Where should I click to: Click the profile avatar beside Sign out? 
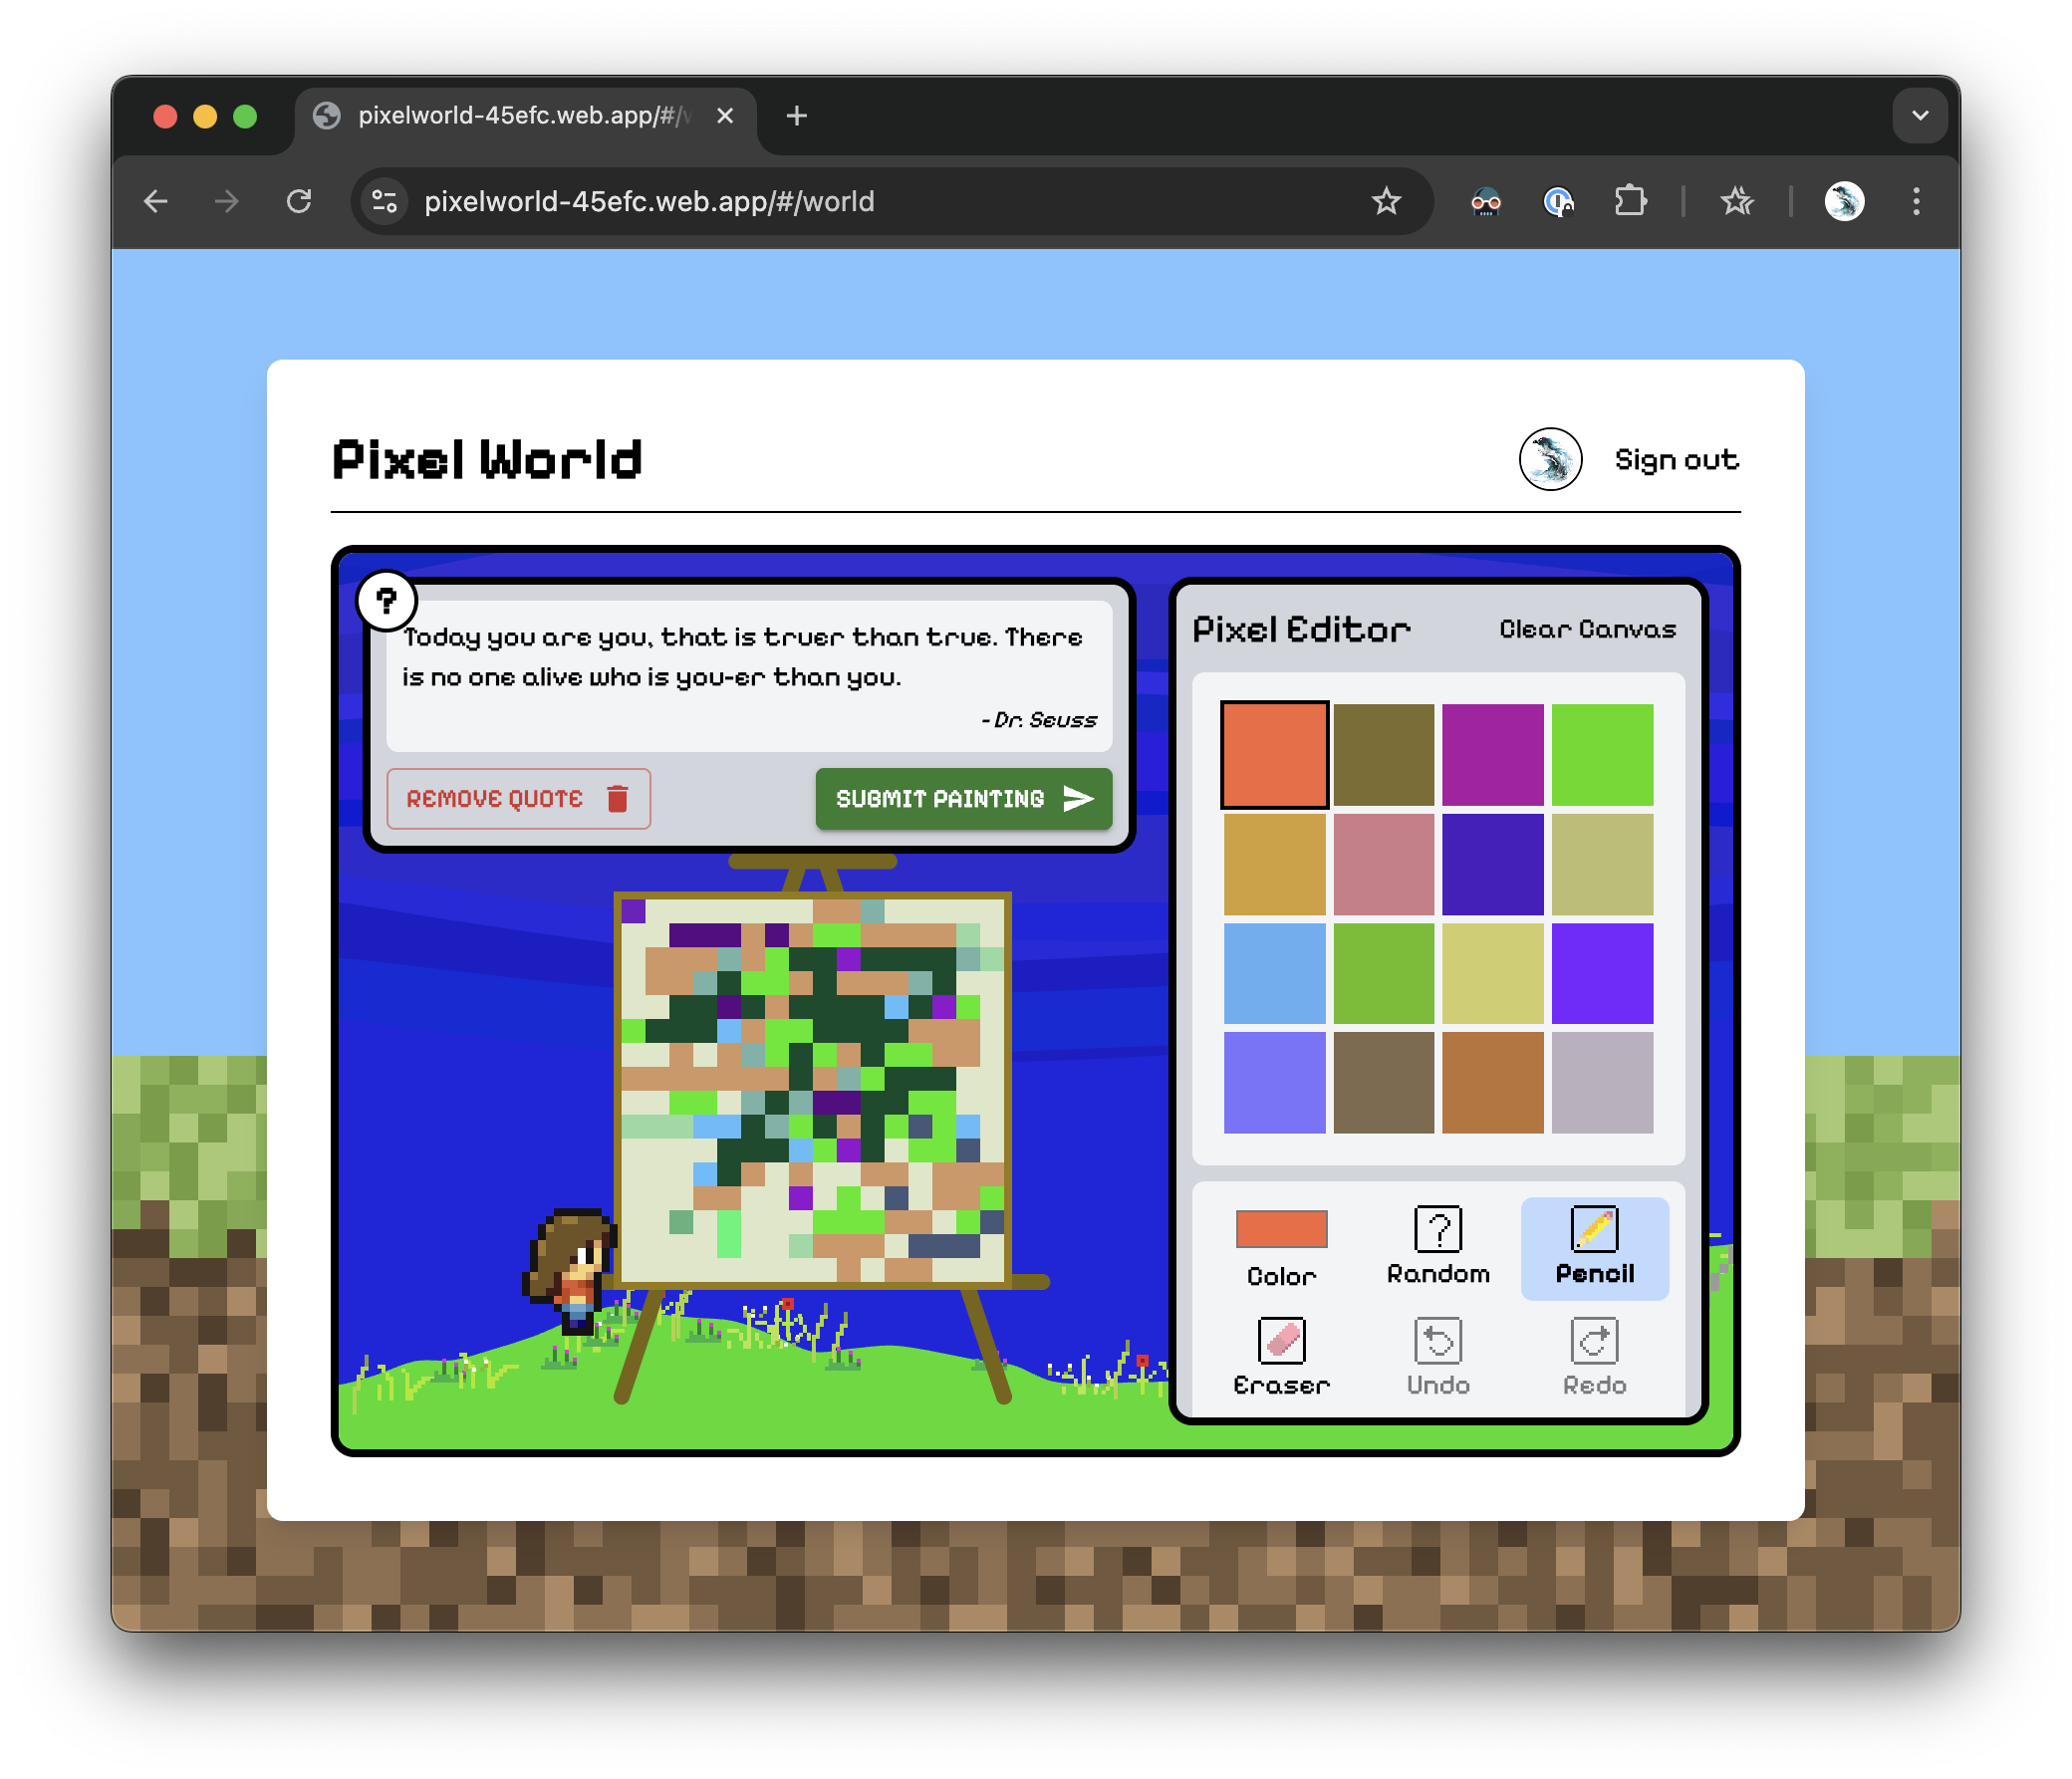pyautogui.click(x=1550, y=460)
